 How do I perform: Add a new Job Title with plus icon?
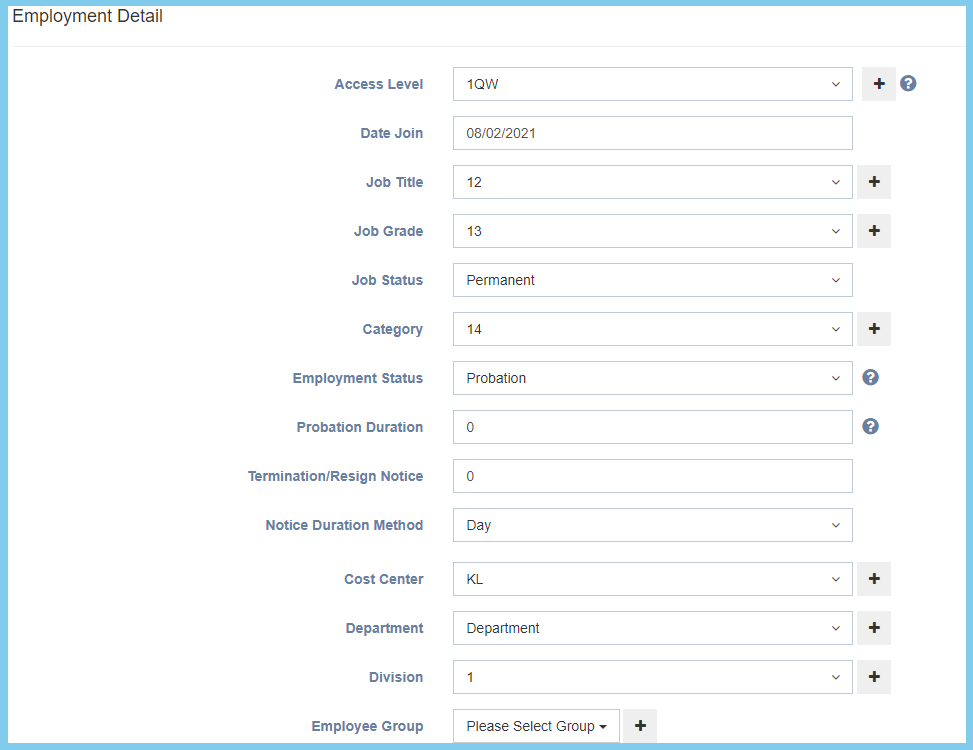873,182
